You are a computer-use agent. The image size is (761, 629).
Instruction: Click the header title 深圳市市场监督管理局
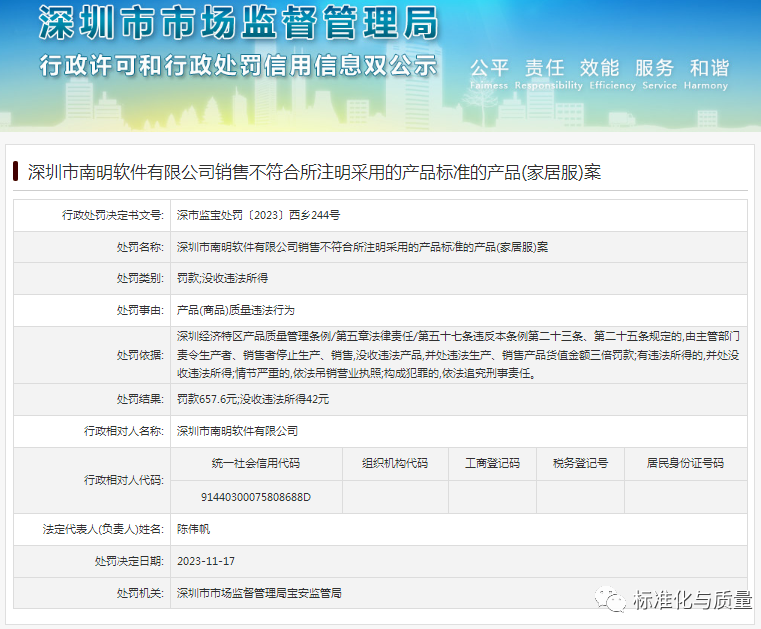click(238, 22)
